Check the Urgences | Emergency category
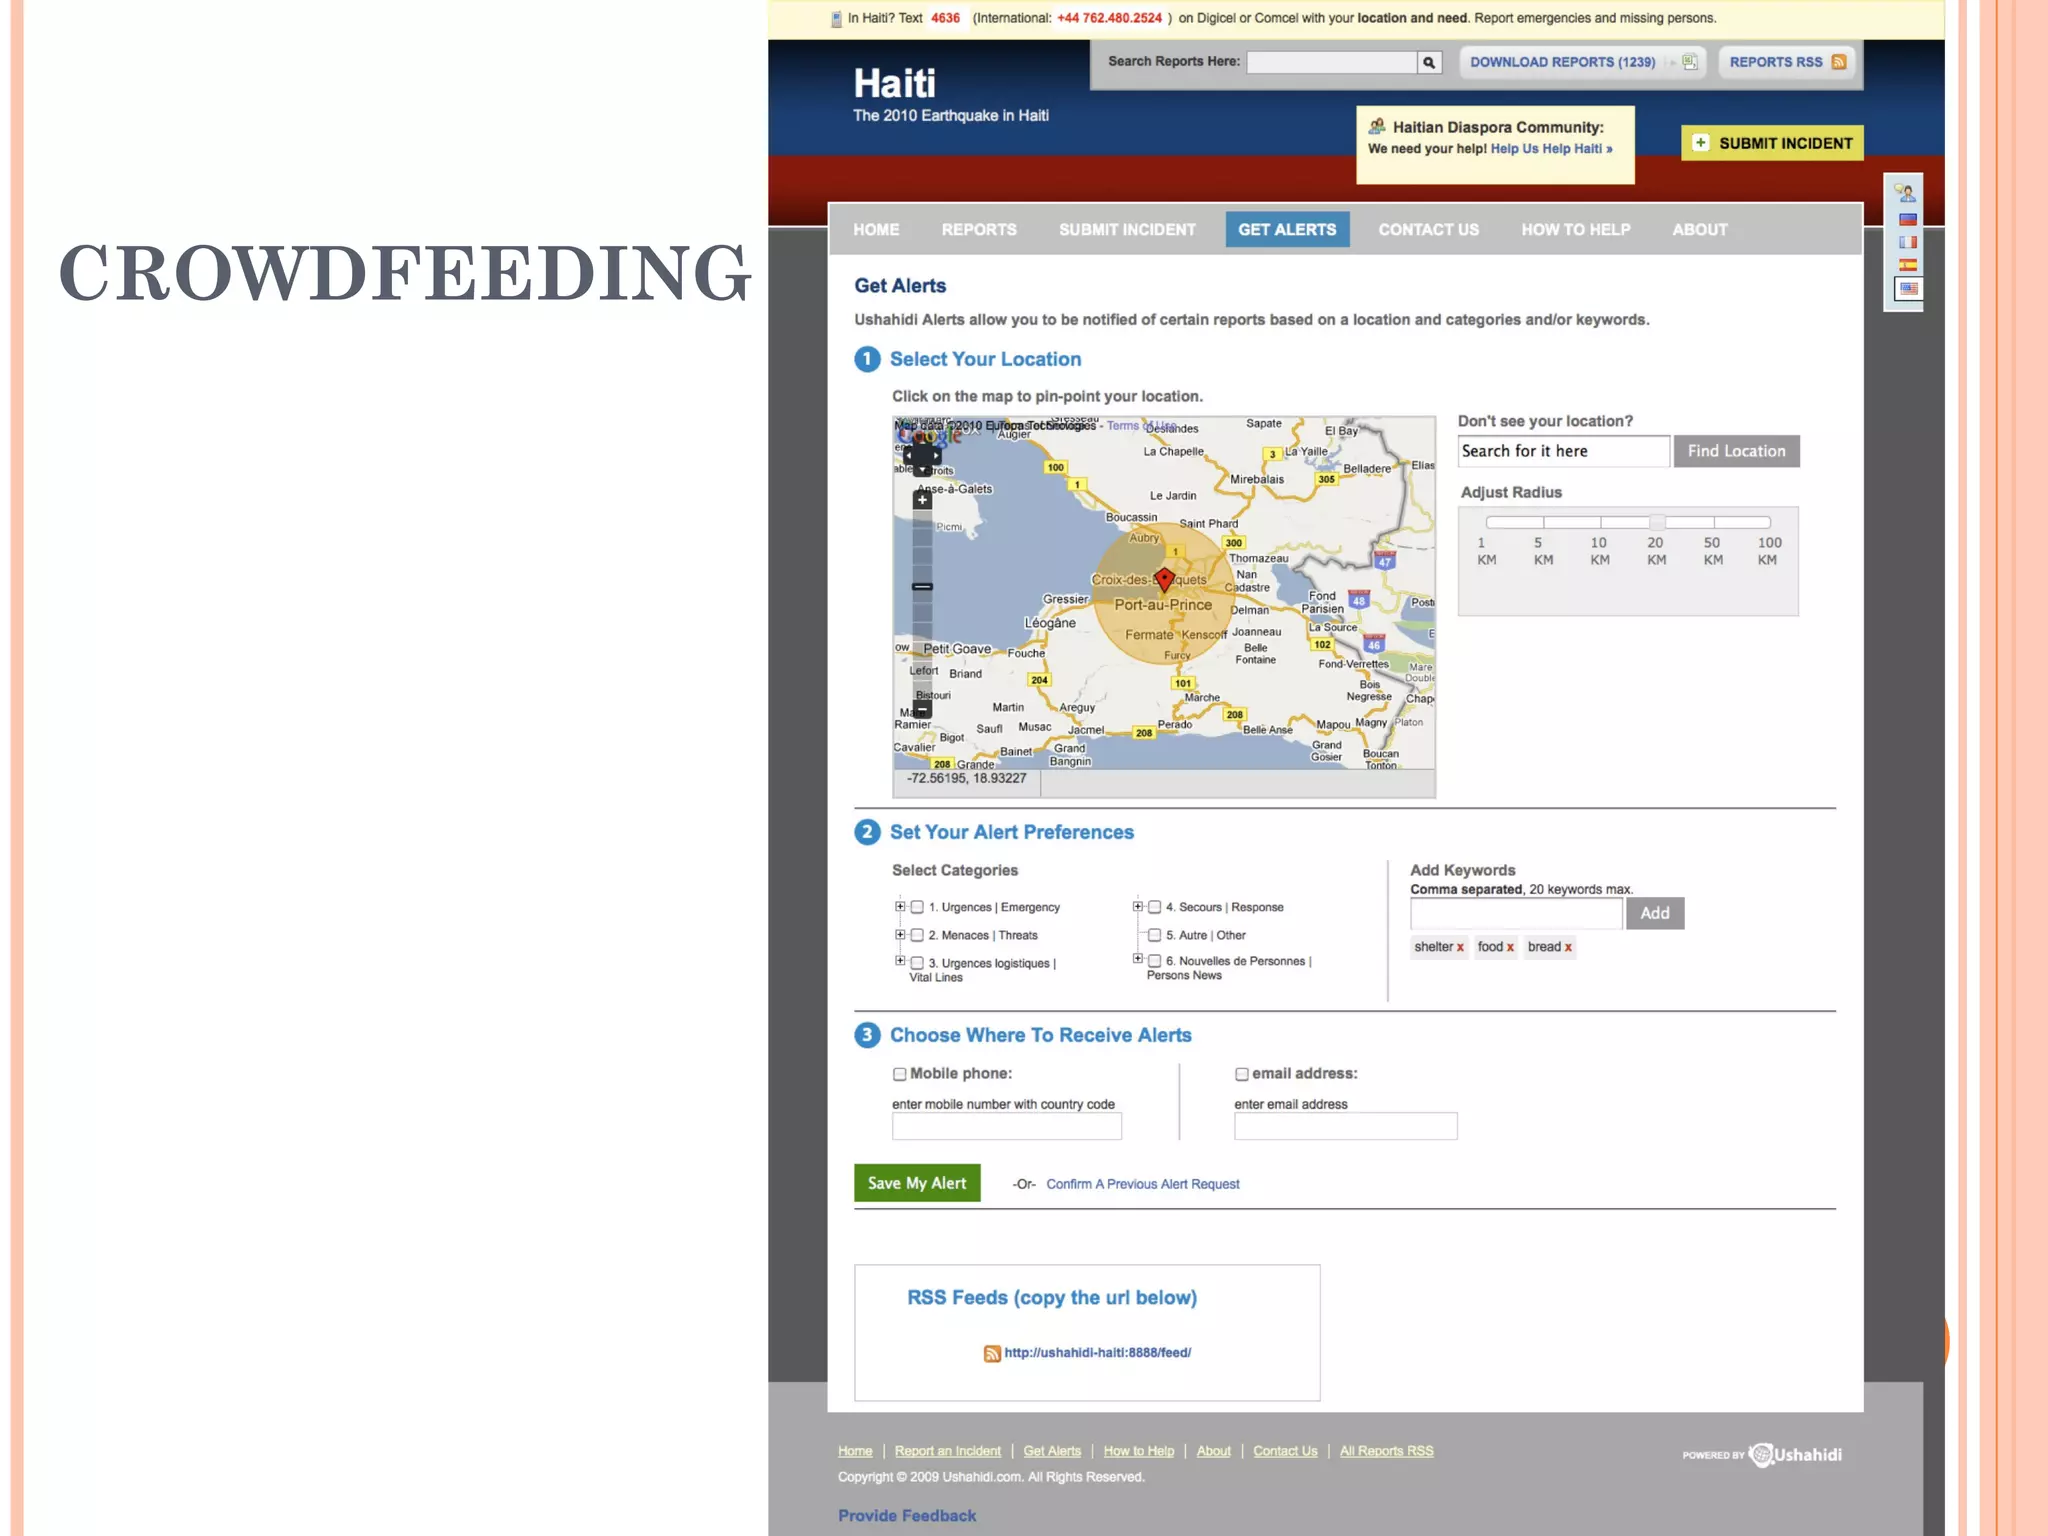 pyautogui.click(x=917, y=907)
